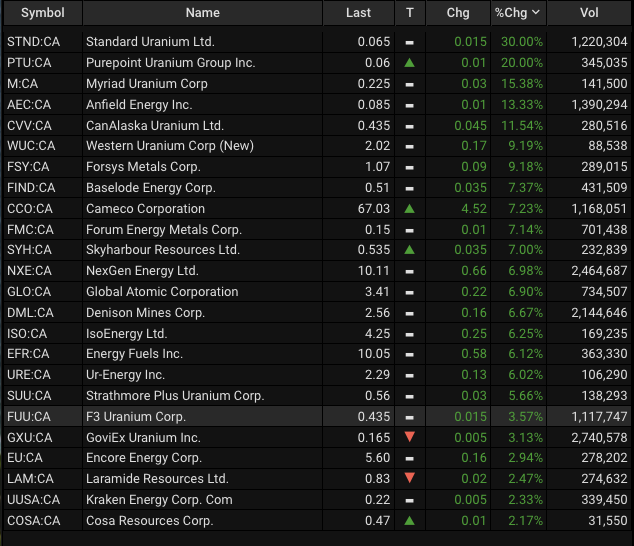The image size is (634, 546).
Task: Sort by the Chg column header
Action: 458,13
